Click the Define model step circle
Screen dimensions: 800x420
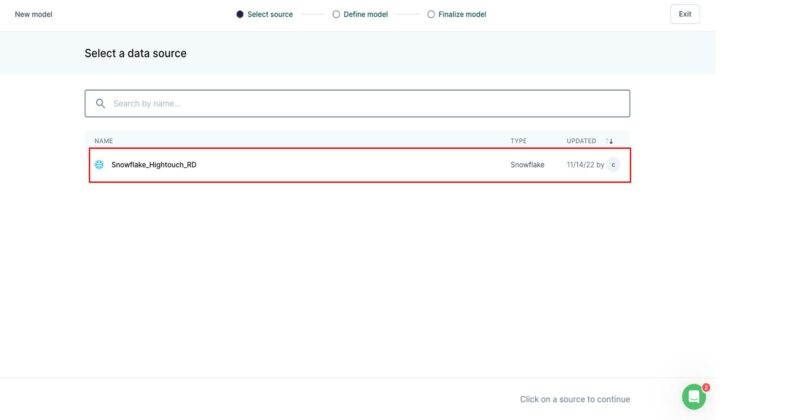click(336, 15)
